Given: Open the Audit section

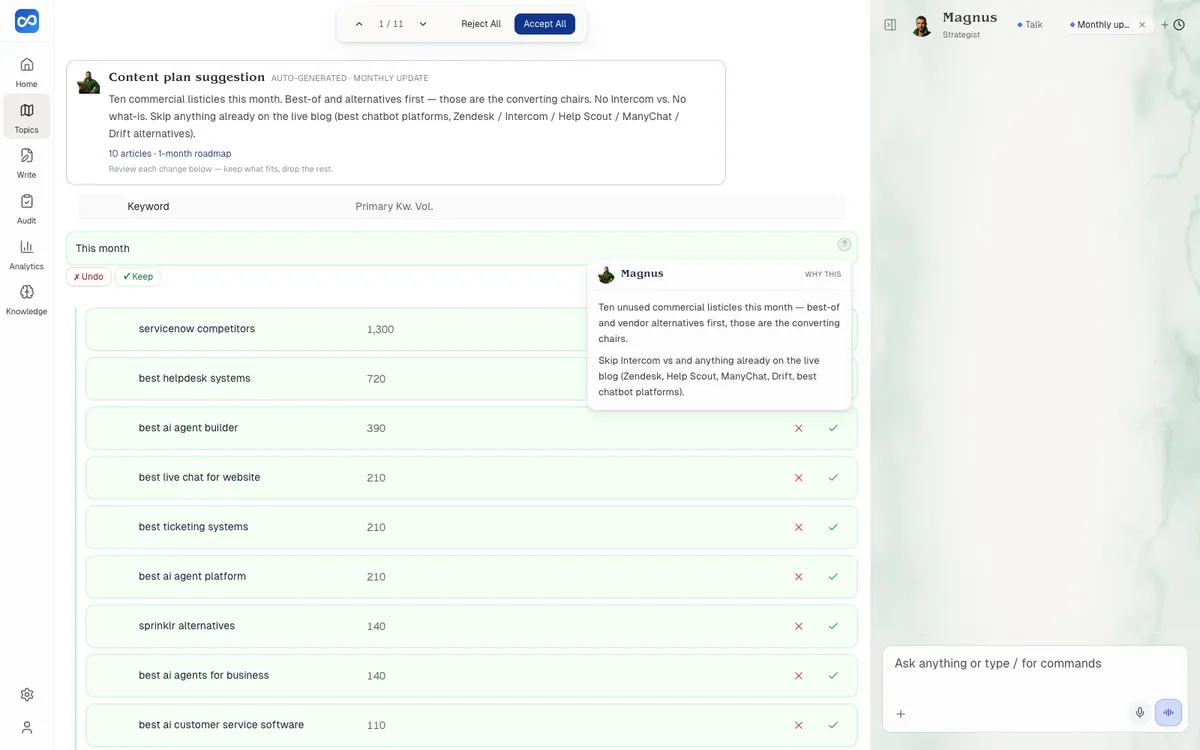Looking at the screenshot, I should 27,208.
